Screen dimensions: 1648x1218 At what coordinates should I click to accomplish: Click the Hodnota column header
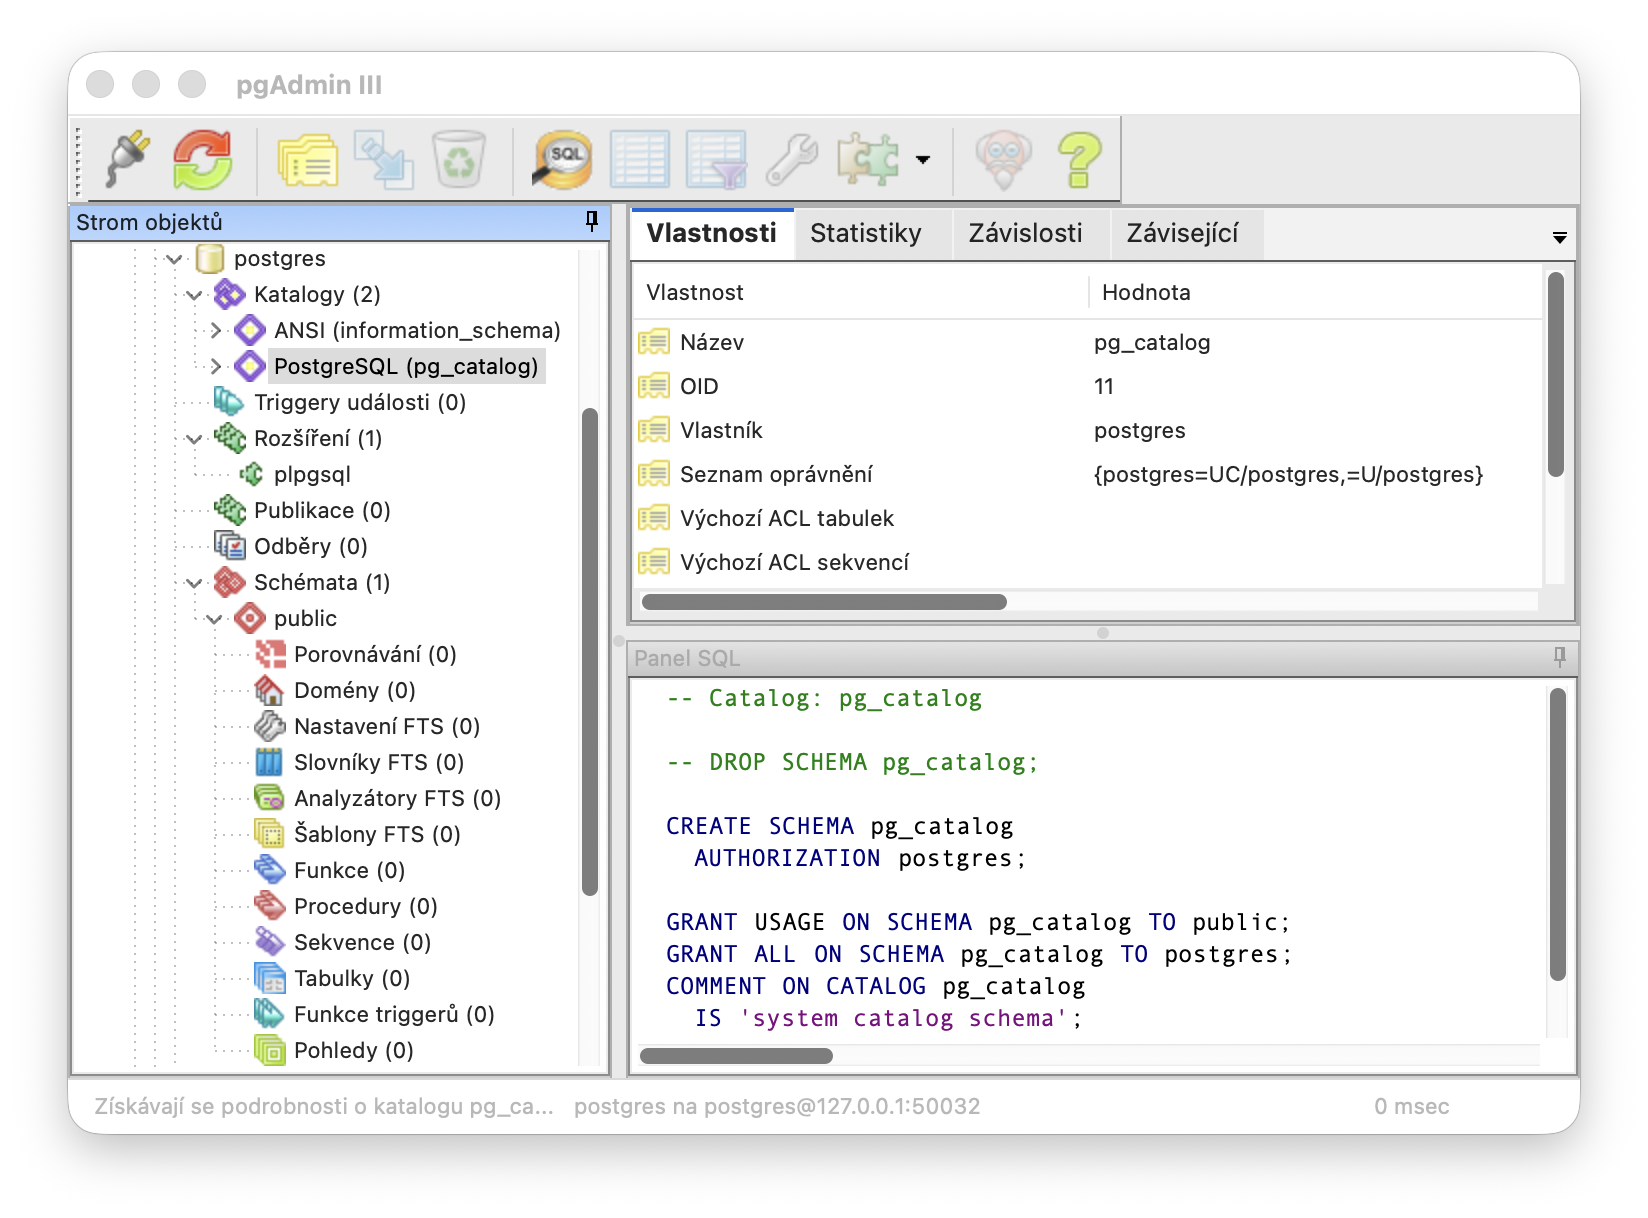coord(1316,292)
